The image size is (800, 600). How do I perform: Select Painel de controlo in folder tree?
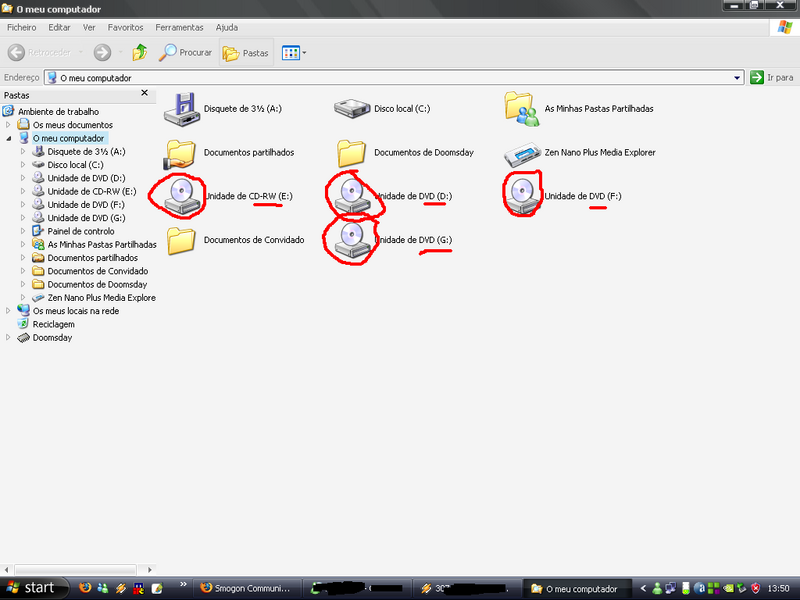click(80, 231)
